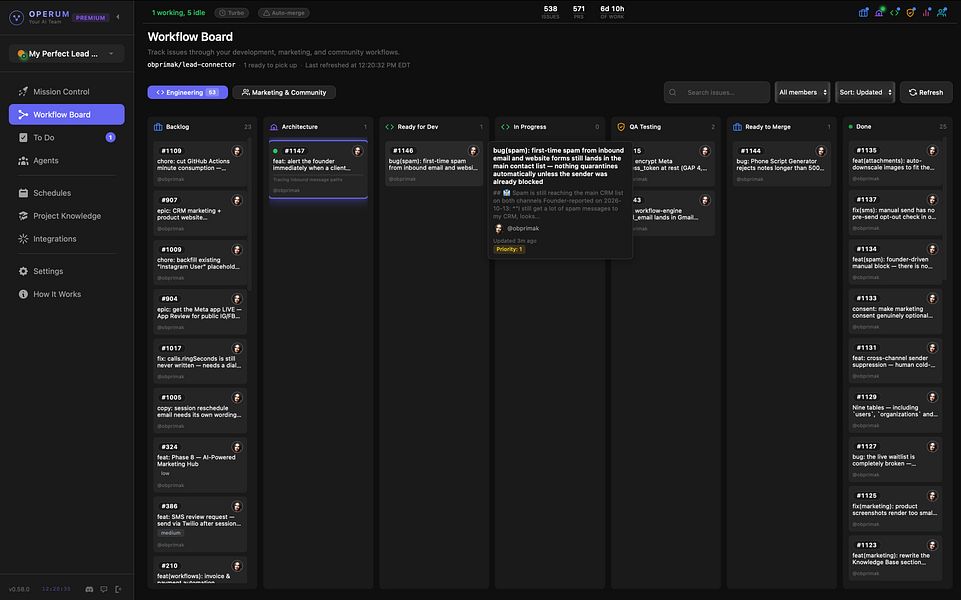Click the QA Testing shield icon
The width and height of the screenshot is (961, 600).
(621, 127)
